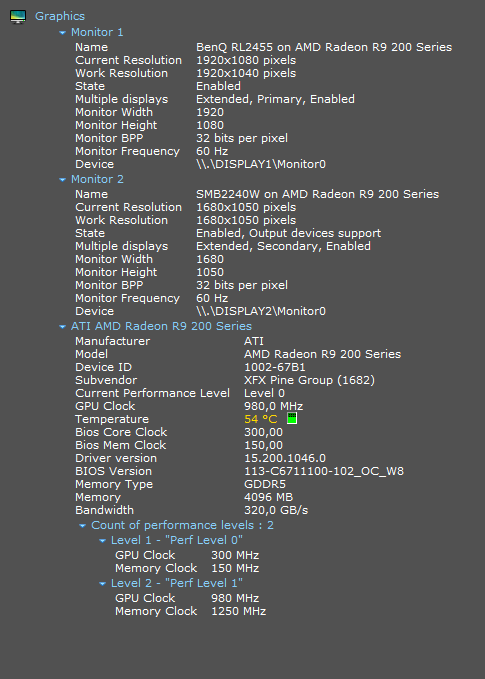485x679 pixels.
Task: Click BIOS Version "113-C6711100-102_OC_W8"
Action: pos(324,471)
